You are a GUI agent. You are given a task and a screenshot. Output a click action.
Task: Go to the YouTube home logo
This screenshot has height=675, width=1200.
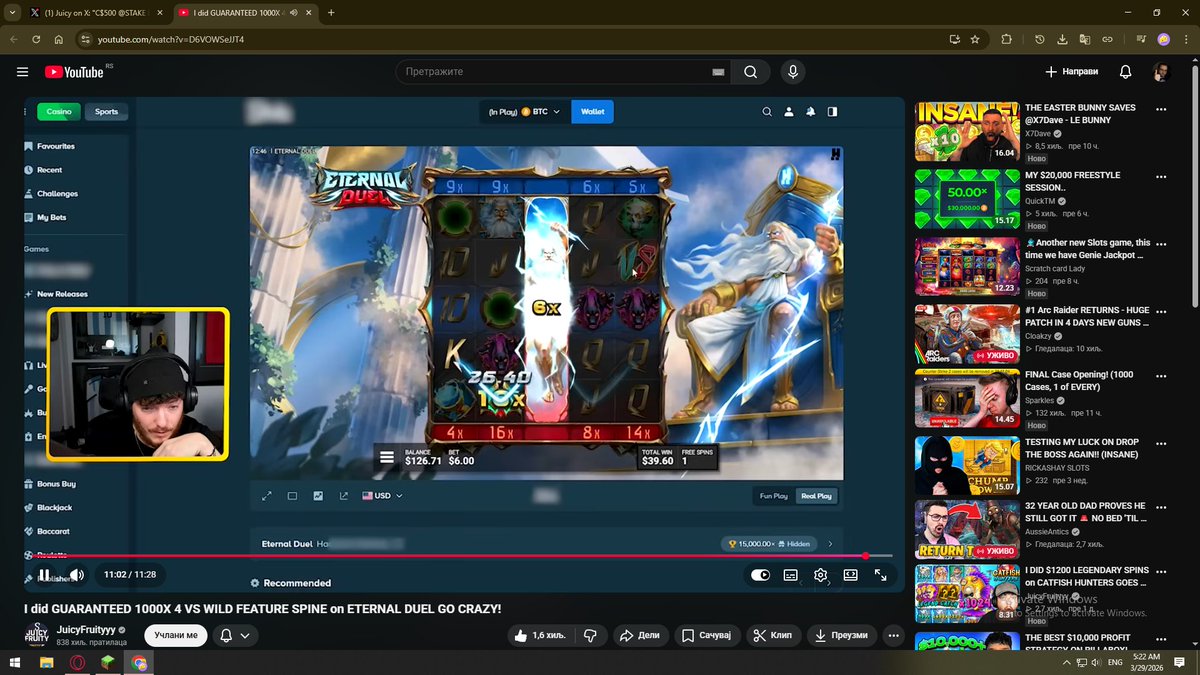click(75, 72)
